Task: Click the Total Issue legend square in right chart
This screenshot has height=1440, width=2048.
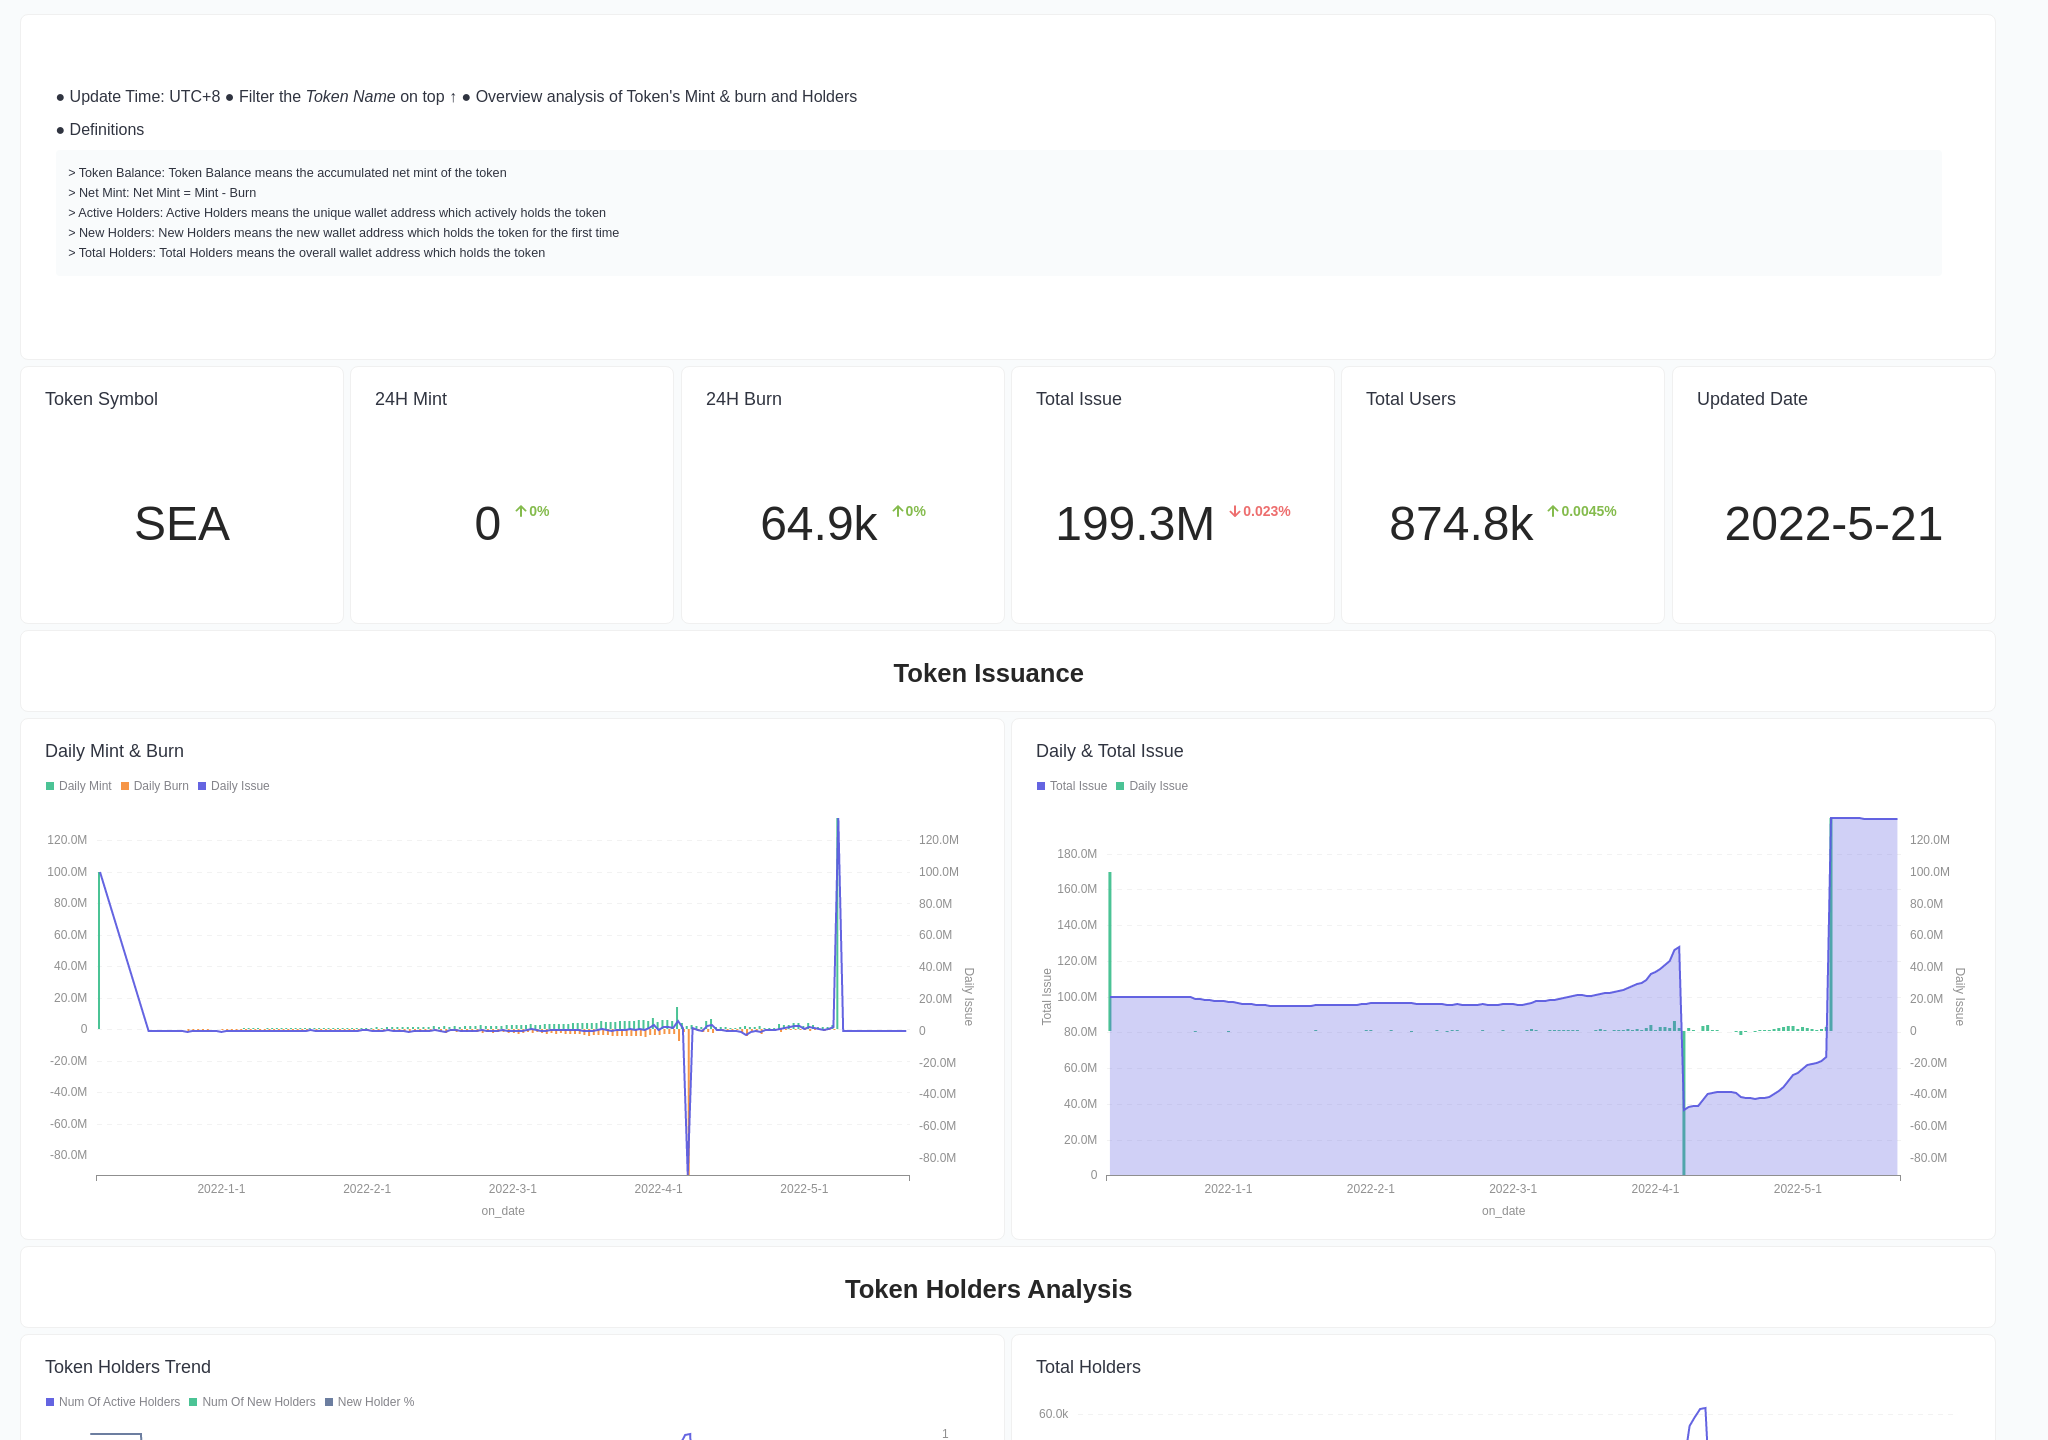Action: [1040, 786]
